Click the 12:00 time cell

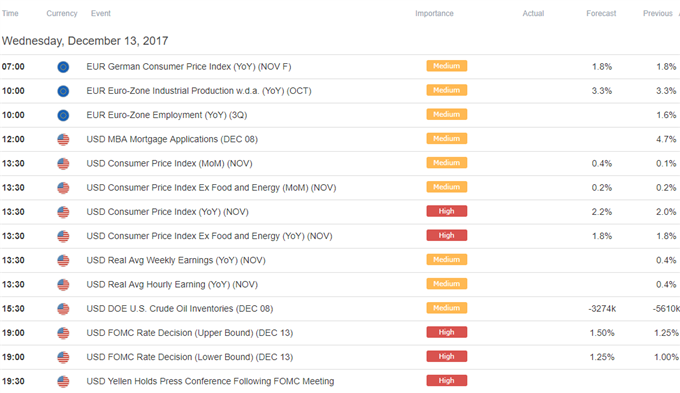13,140
